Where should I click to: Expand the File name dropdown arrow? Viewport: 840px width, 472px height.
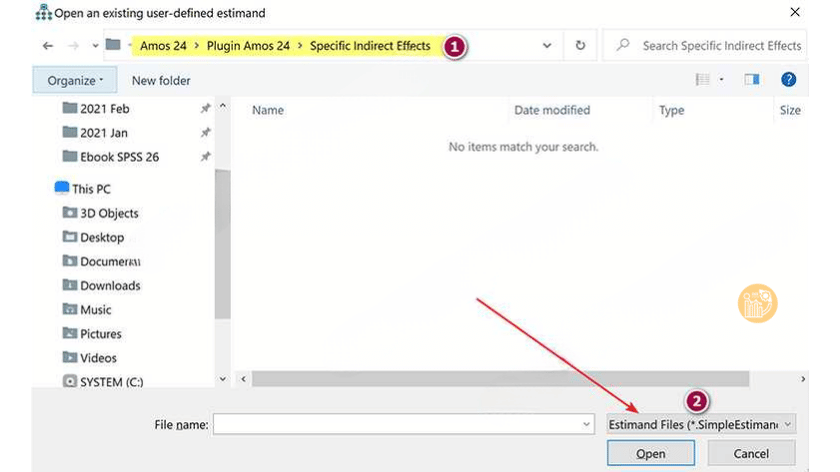[586, 424]
